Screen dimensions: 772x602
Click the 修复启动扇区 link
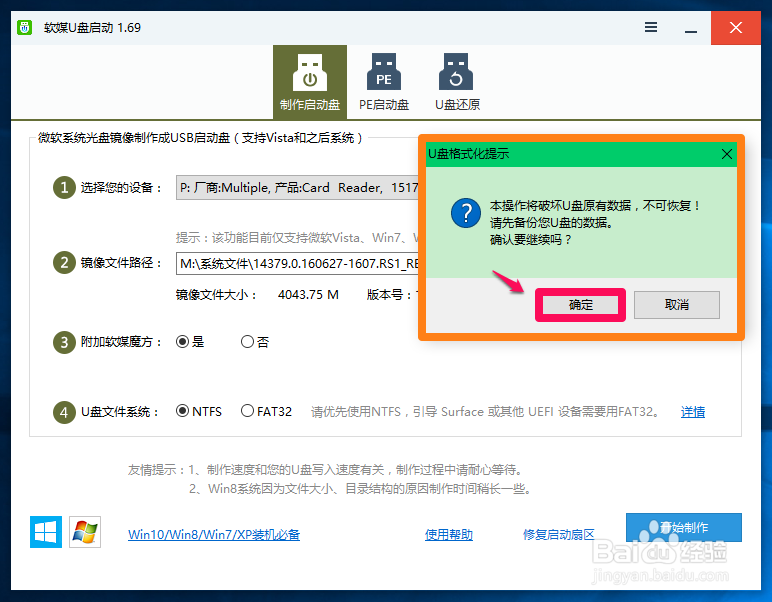pyautogui.click(x=558, y=535)
